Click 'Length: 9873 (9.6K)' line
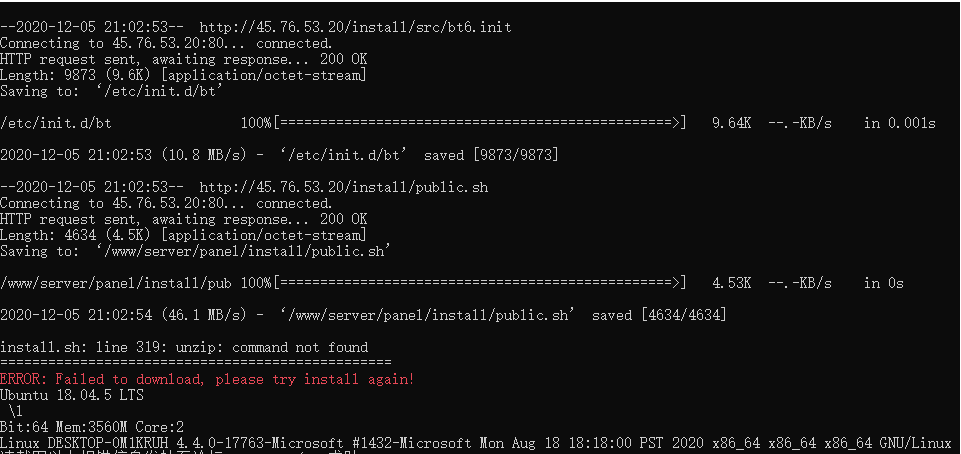Screen dimensions: 961x454 tap(183, 75)
